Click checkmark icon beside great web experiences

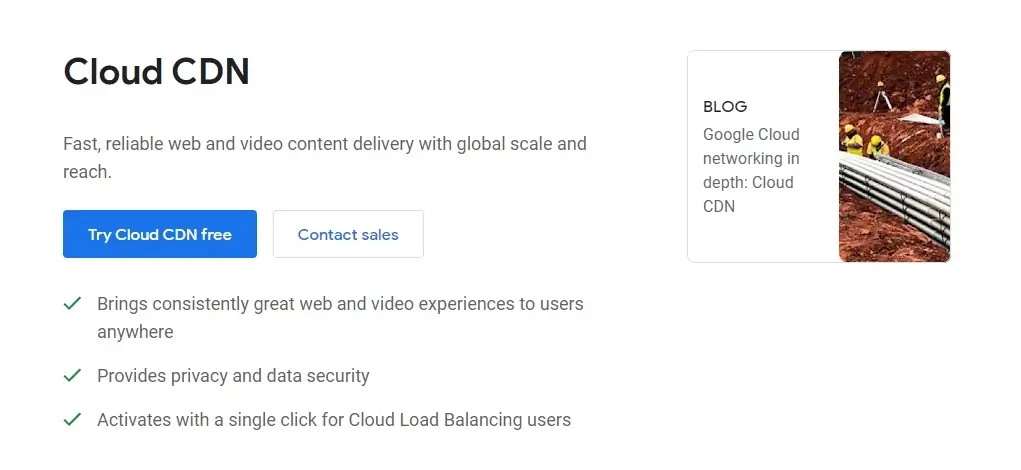72,303
